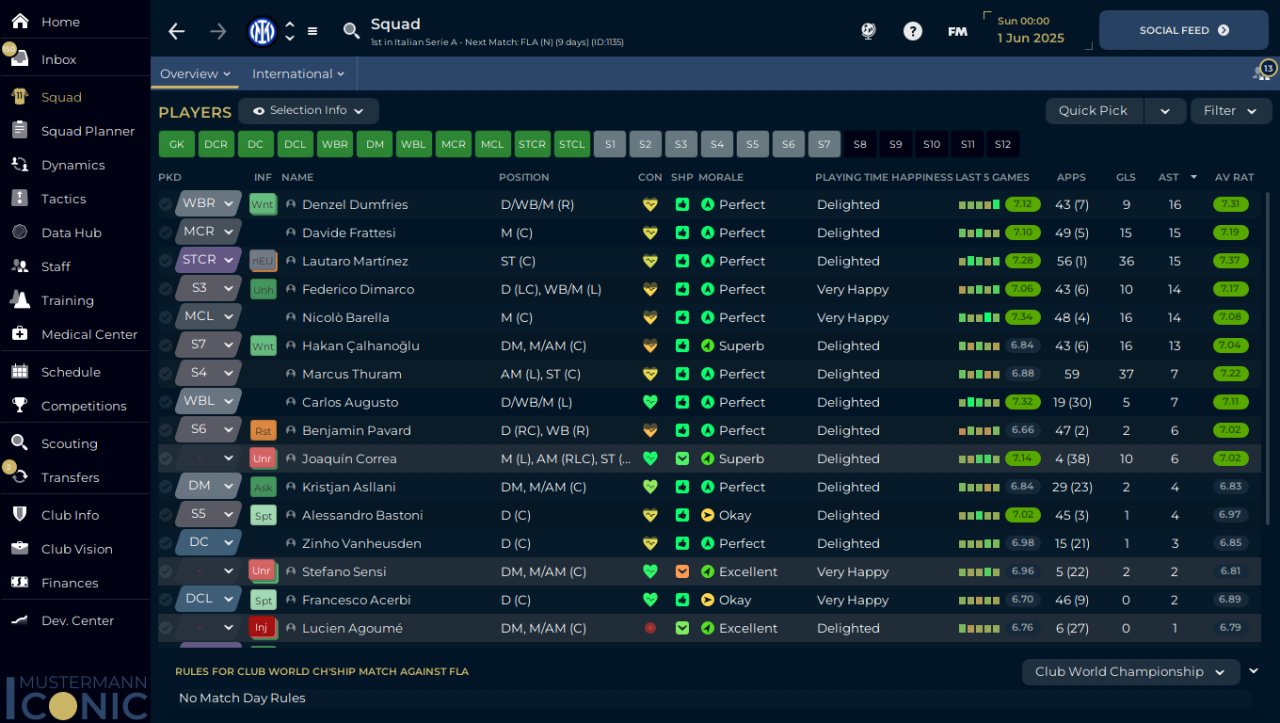Expand the Selection Info dropdown
The height and width of the screenshot is (723, 1280).
[308, 111]
